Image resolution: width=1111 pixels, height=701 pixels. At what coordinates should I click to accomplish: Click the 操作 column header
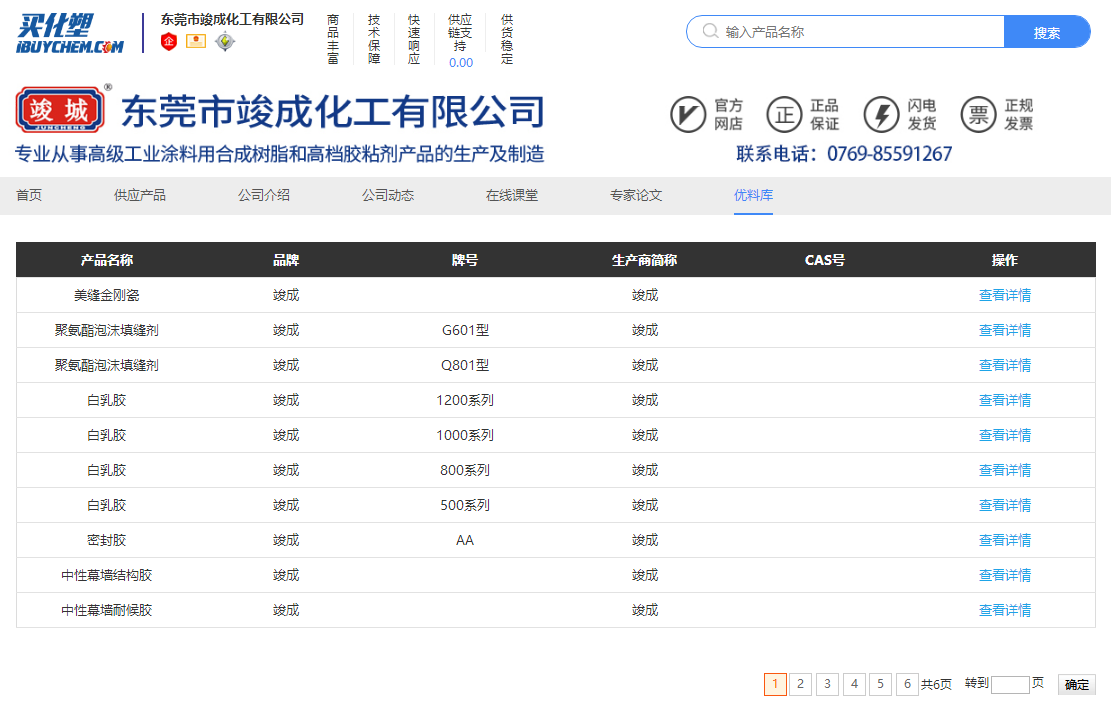1005,260
